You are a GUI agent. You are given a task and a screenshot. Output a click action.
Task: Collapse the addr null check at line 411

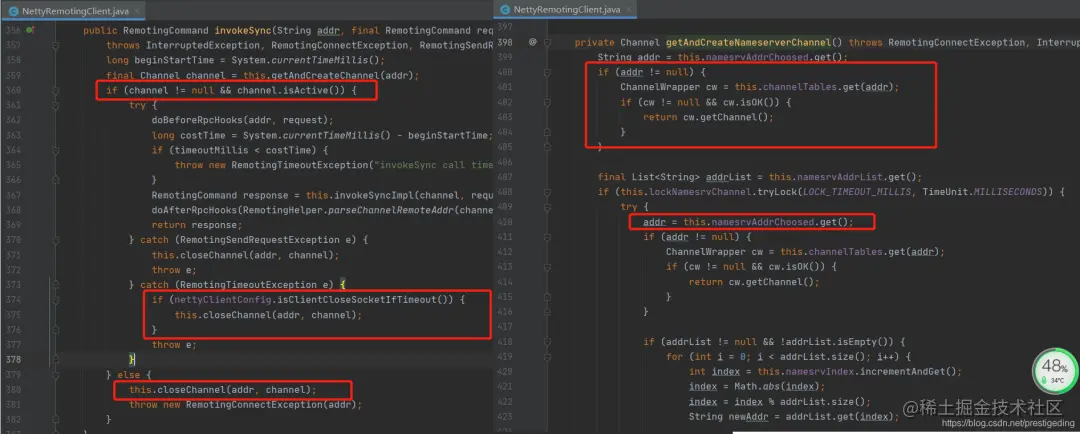548,236
